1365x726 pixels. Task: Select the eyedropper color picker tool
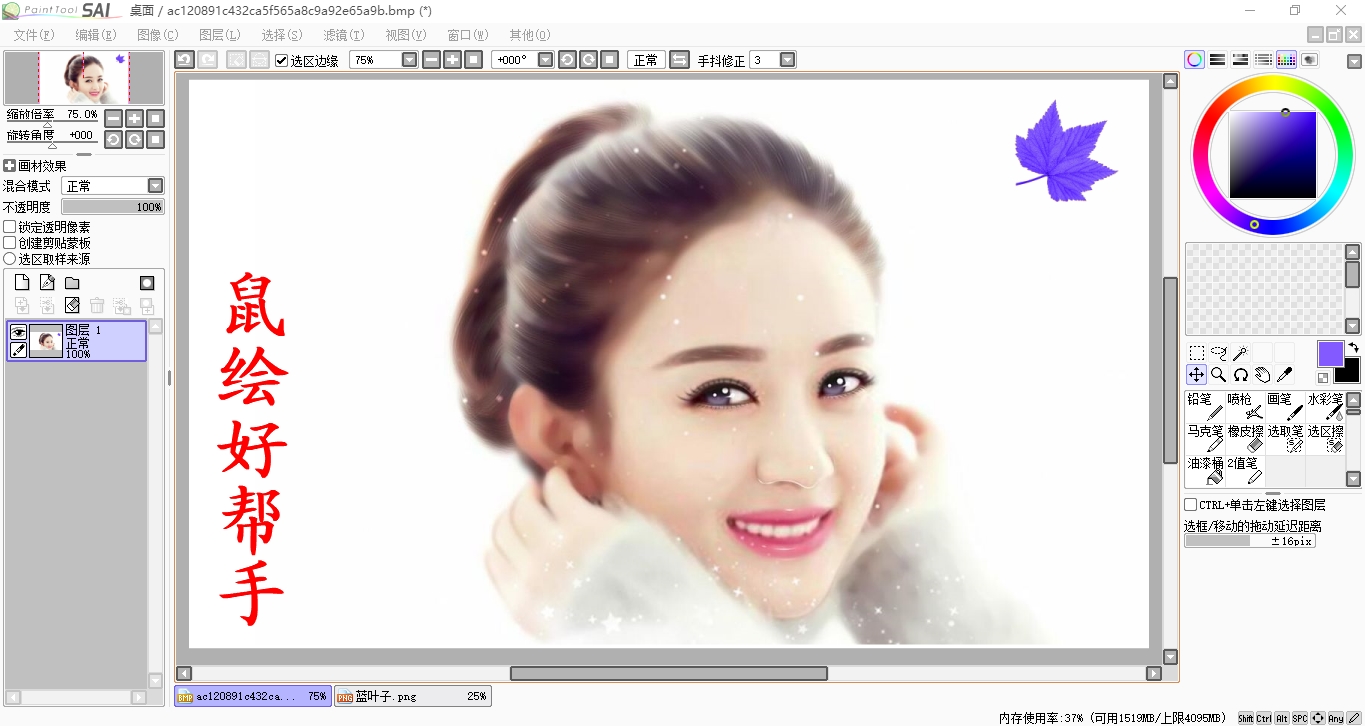click(1284, 374)
